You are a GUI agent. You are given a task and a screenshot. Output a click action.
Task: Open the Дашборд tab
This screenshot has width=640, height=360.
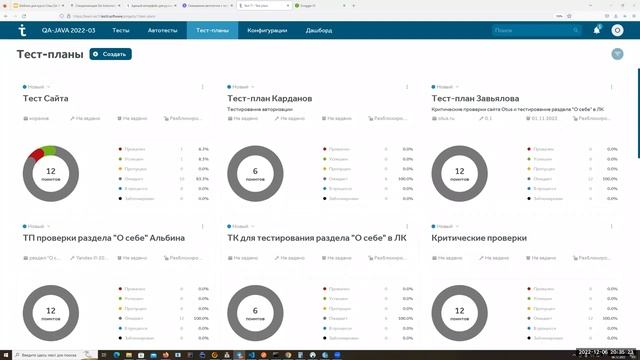[319, 30]
